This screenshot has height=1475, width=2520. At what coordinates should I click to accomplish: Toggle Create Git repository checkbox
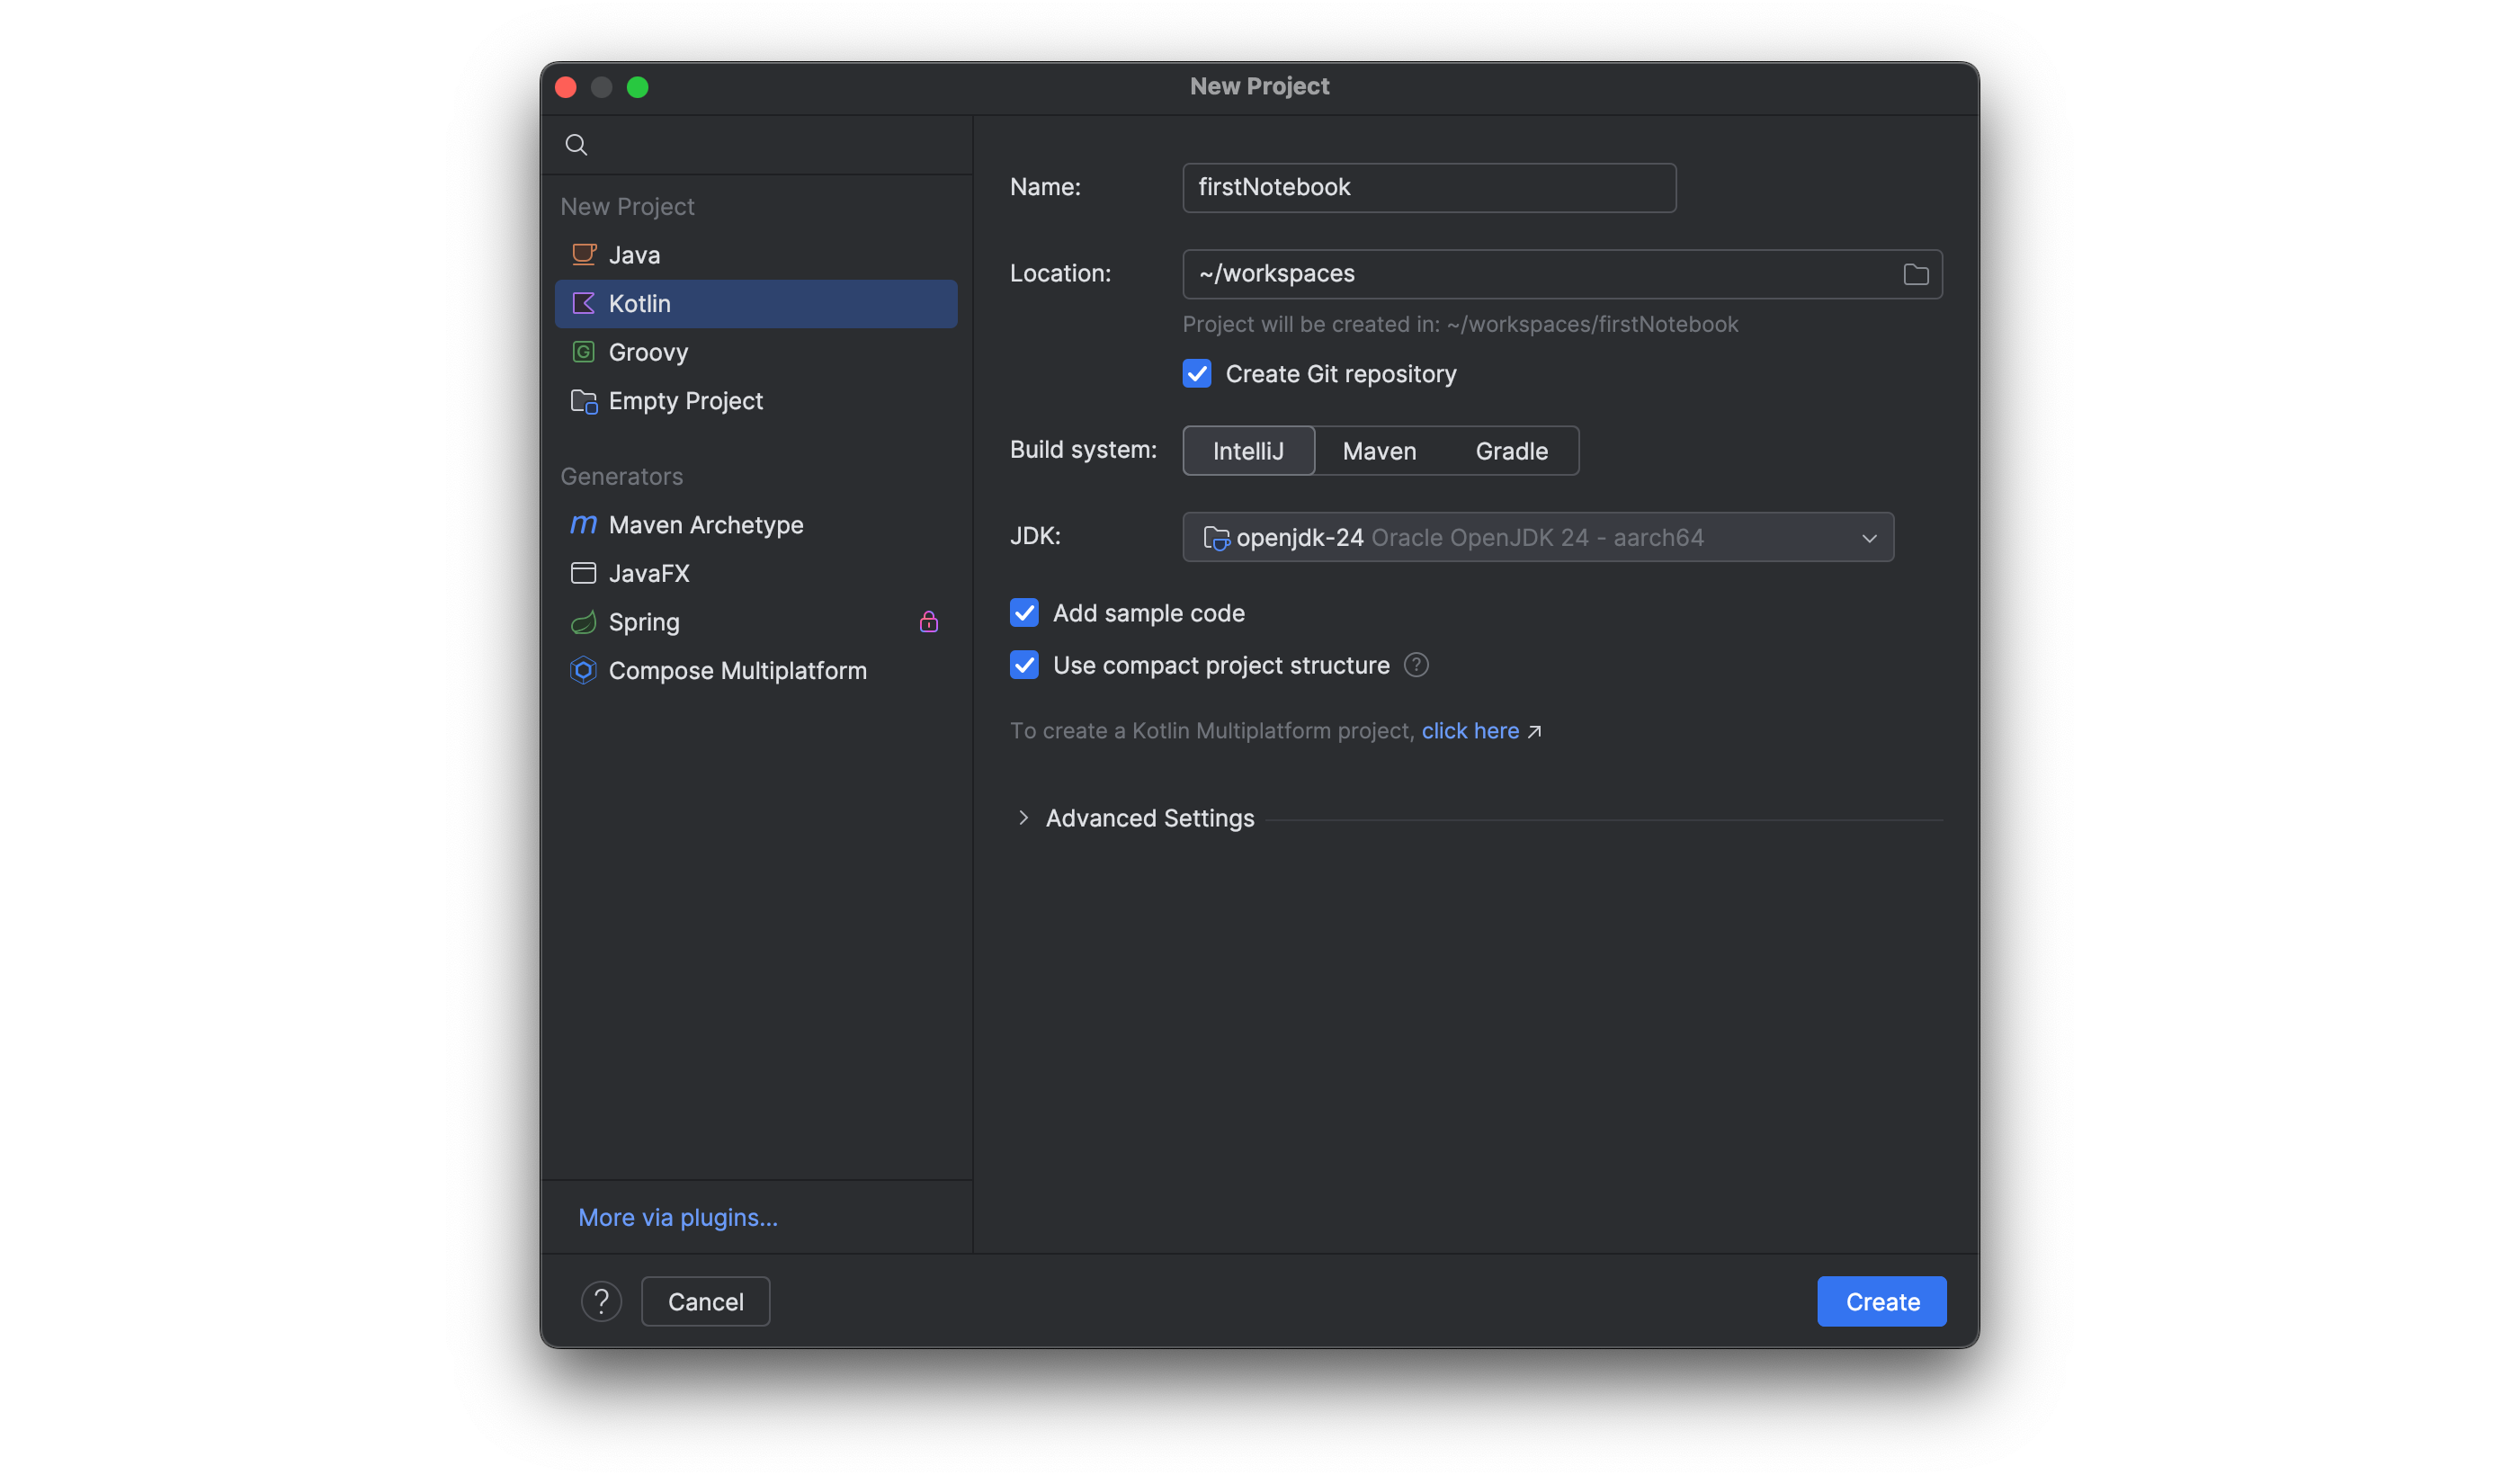point(1197,374)
